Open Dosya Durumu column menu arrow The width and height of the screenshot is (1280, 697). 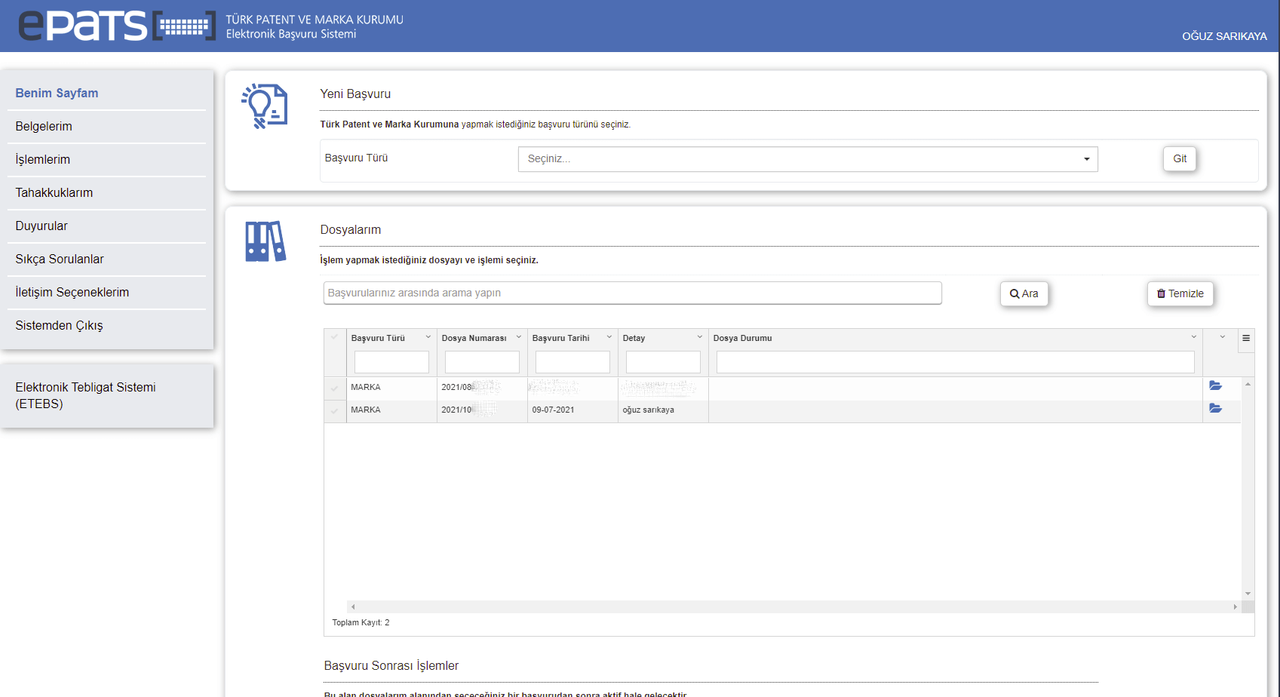pyautogui.click(x=1194, y=337)
